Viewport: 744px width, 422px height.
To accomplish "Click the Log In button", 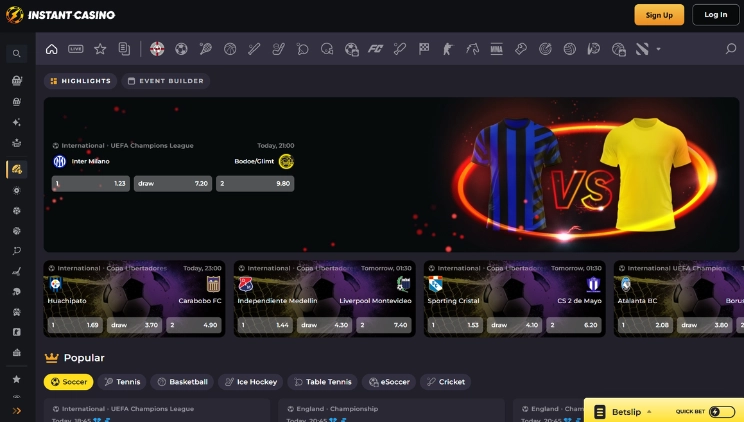I will click(x=716, y=15).
